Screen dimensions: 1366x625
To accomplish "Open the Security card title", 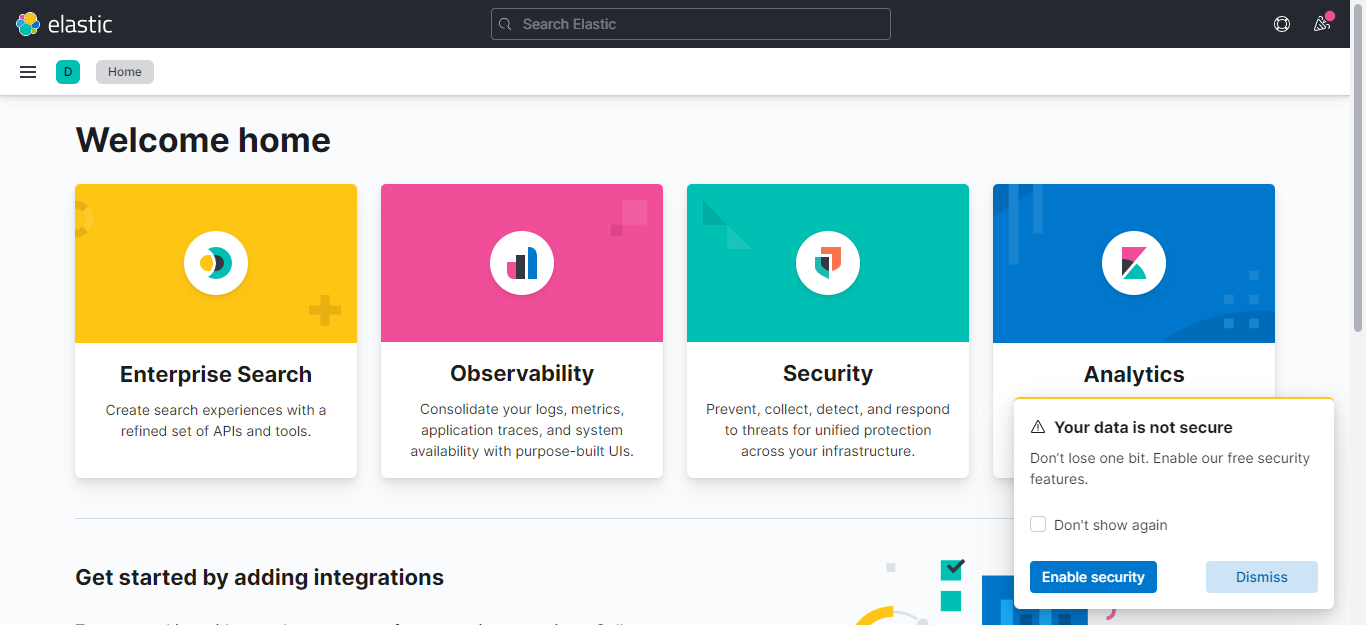I will (x=828, y=374).
